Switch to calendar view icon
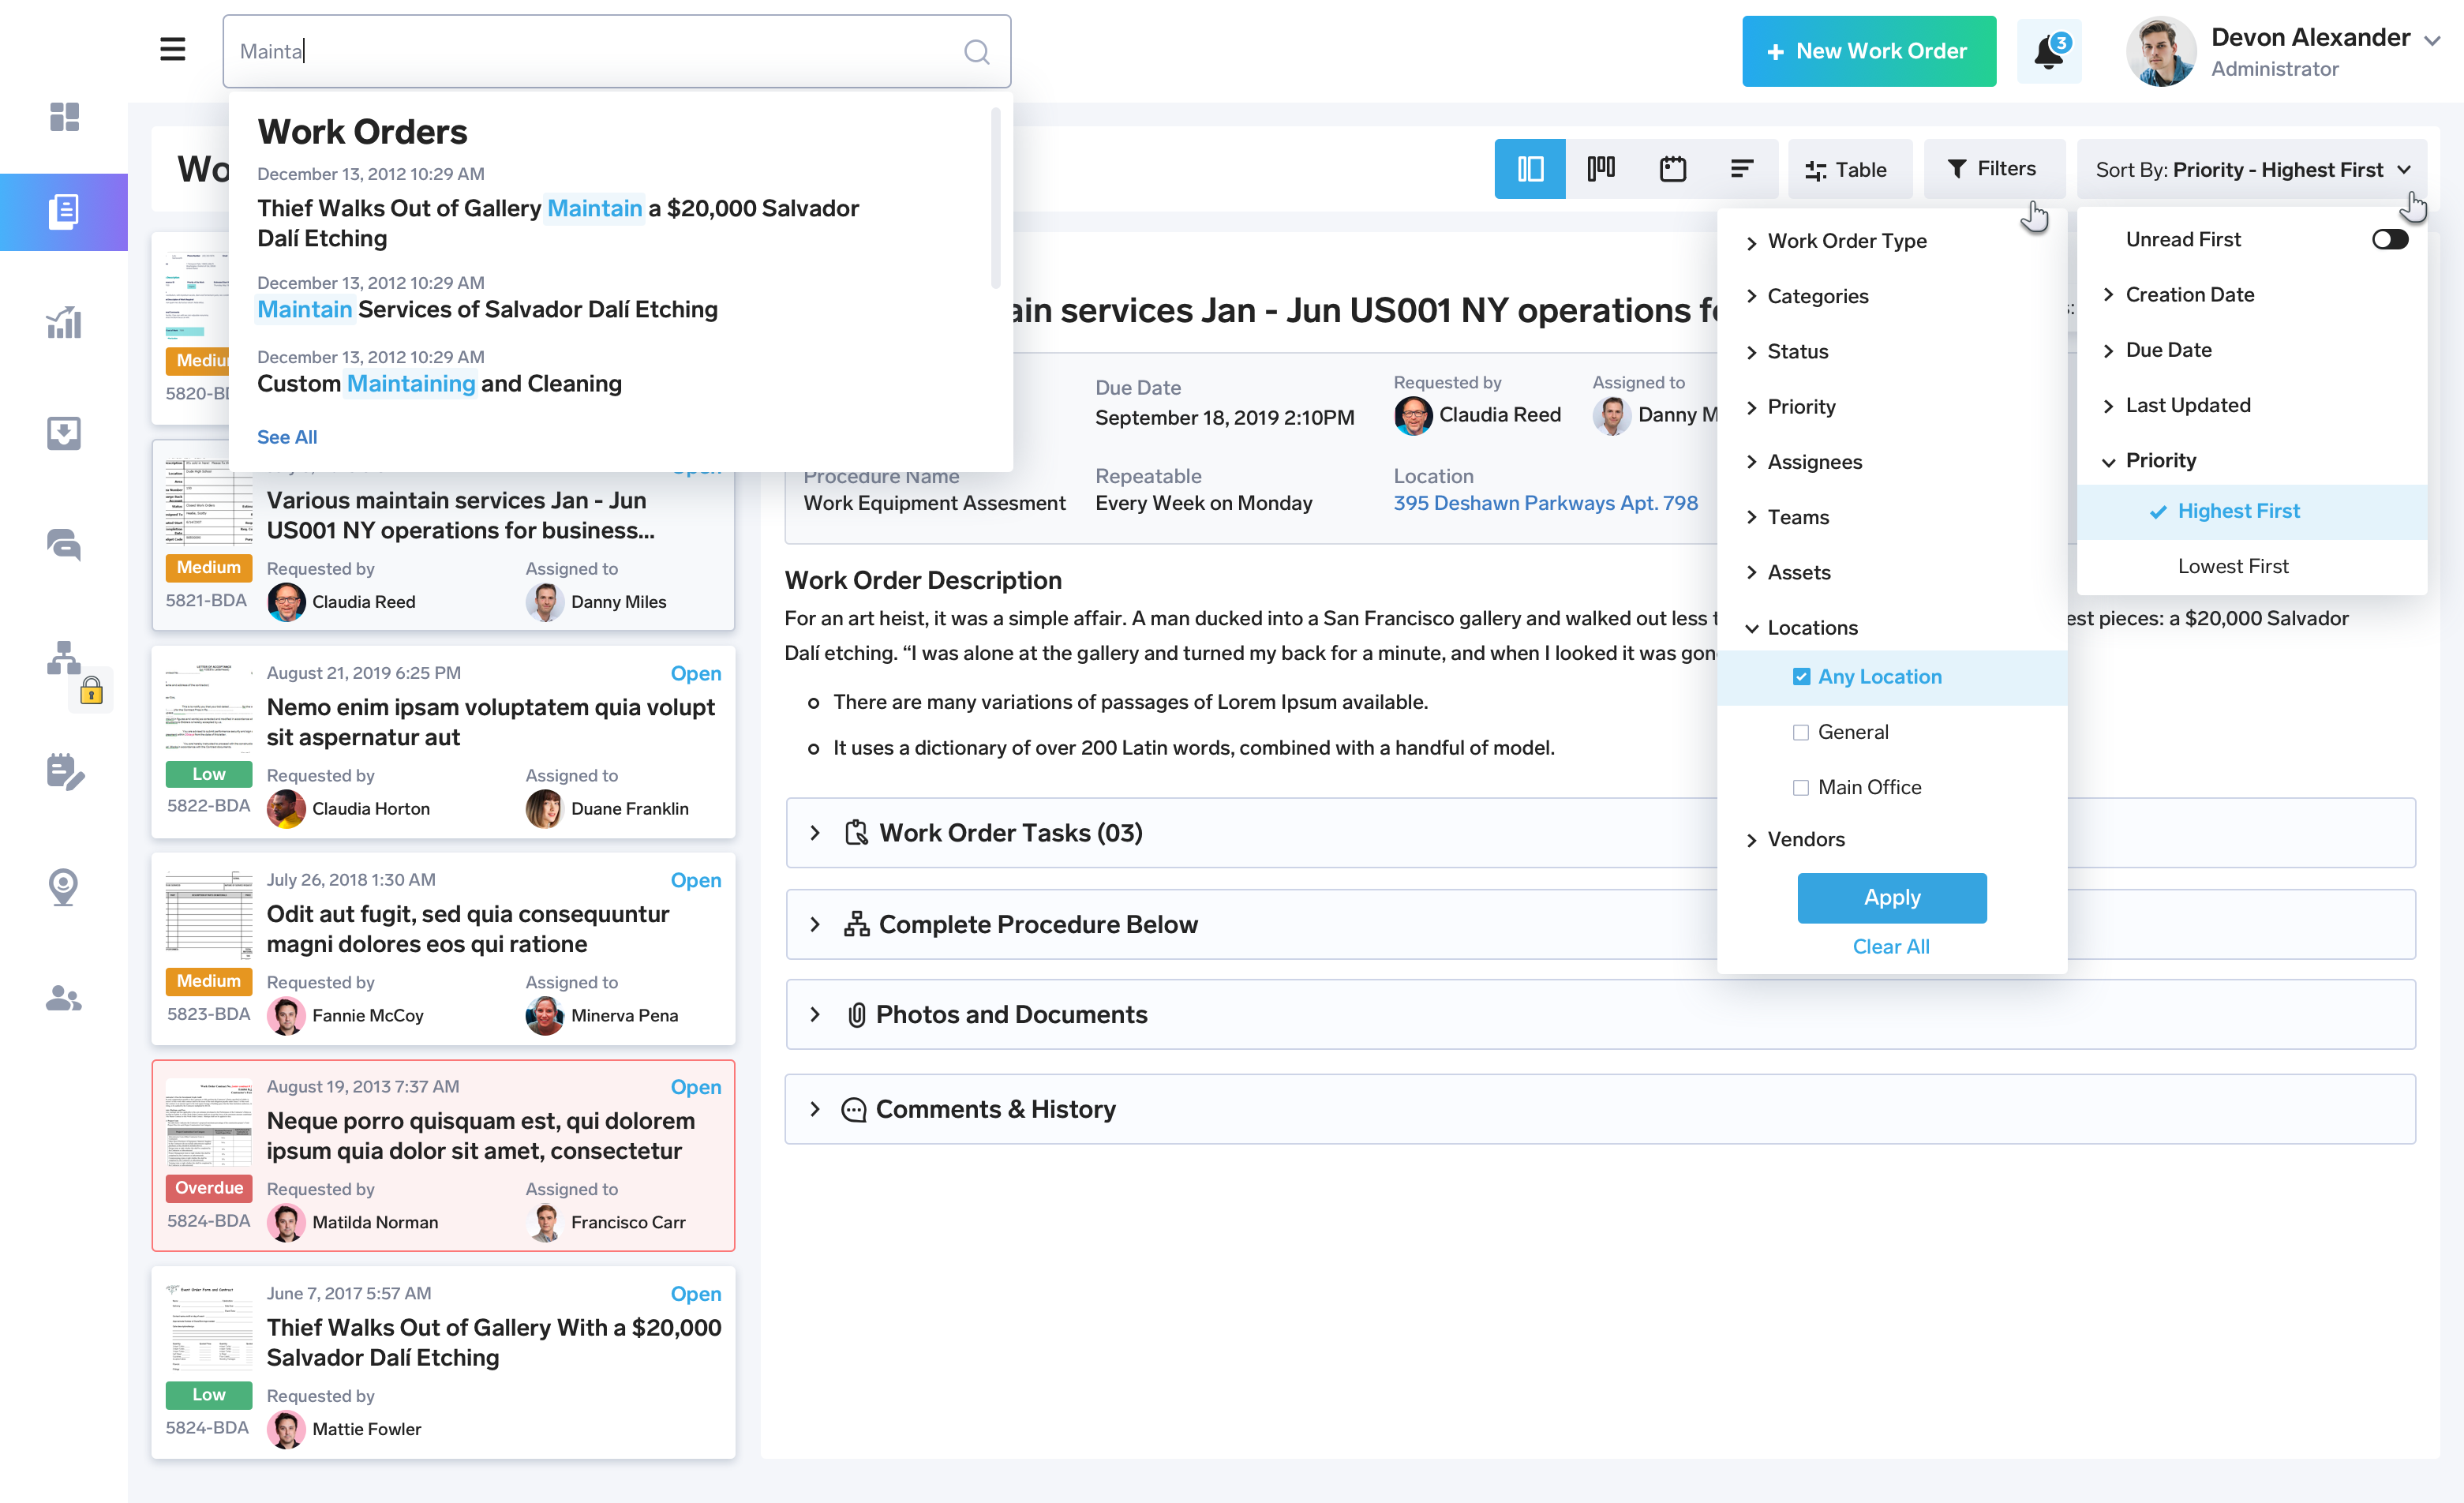 point(1672,168)
